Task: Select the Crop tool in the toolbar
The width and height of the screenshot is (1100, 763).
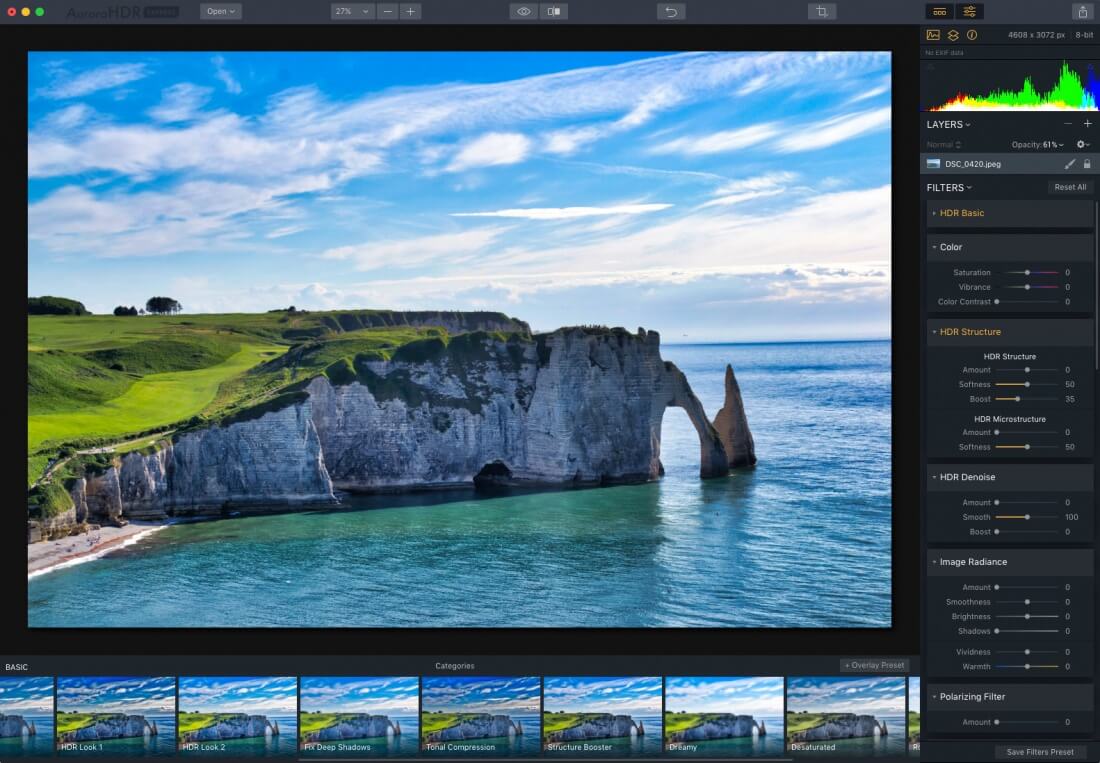Action: pos(821,12)
